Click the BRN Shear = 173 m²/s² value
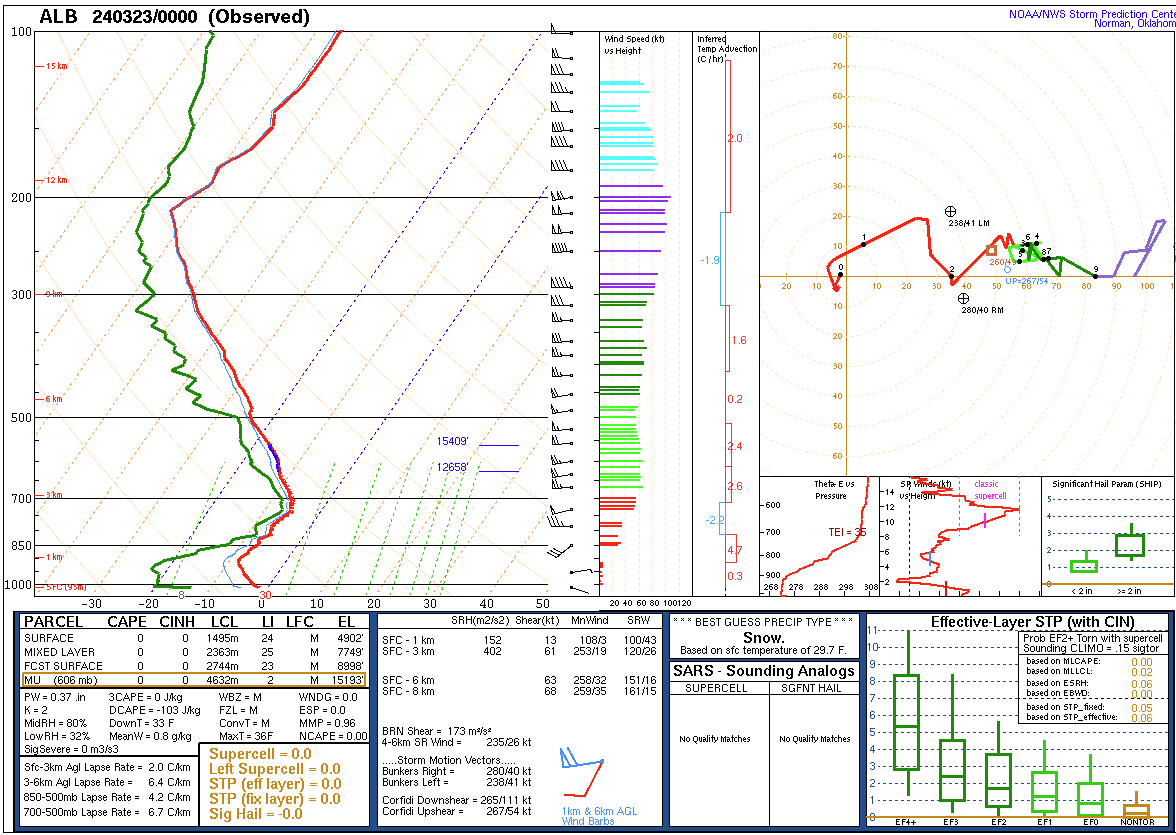This screenshot has width=1176, height=835. (x=436, y=731)
